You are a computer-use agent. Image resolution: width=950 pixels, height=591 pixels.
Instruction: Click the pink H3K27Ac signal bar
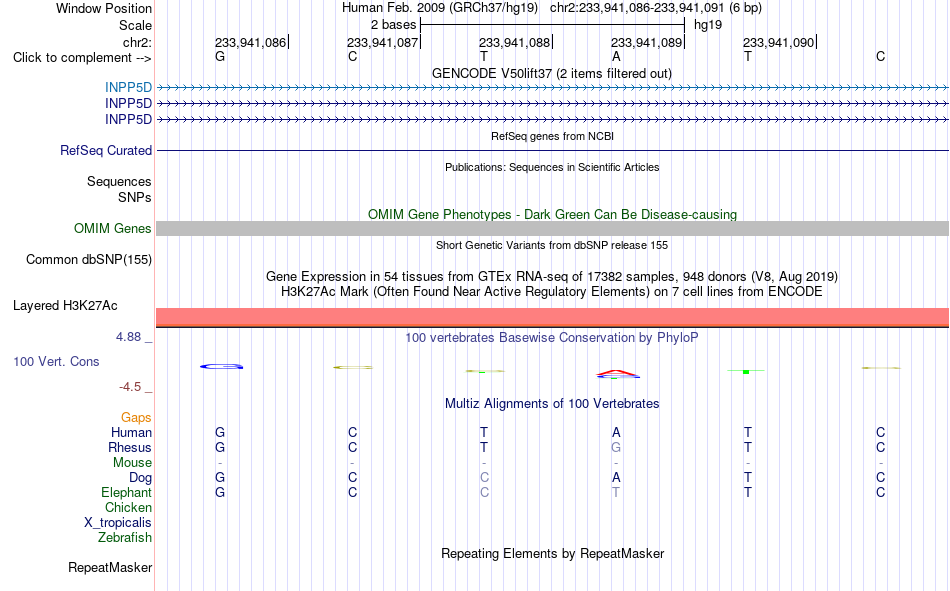click(552, 317)
